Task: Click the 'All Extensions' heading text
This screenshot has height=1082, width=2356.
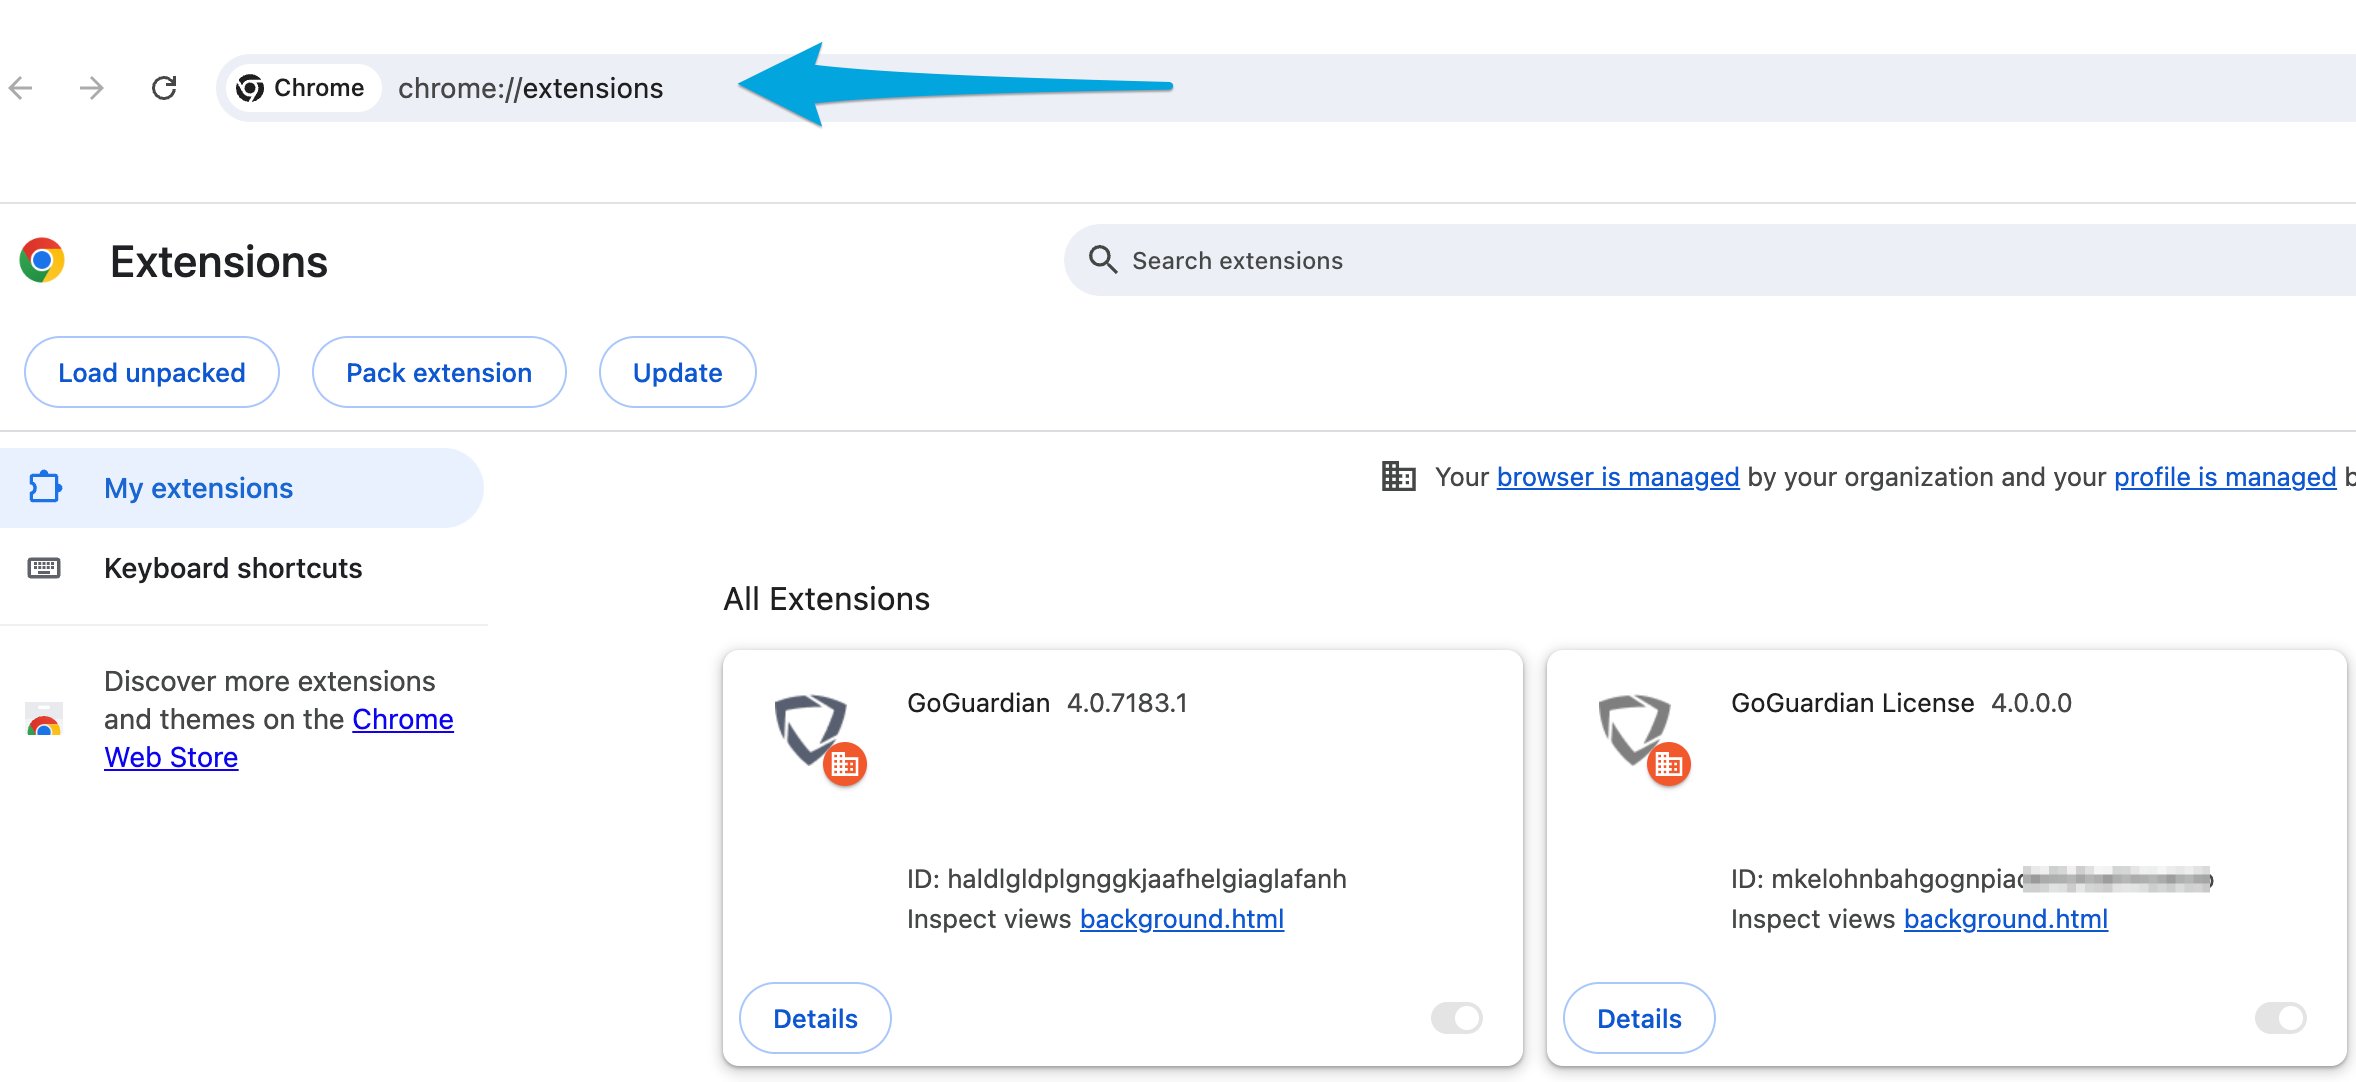Action: 827,599
